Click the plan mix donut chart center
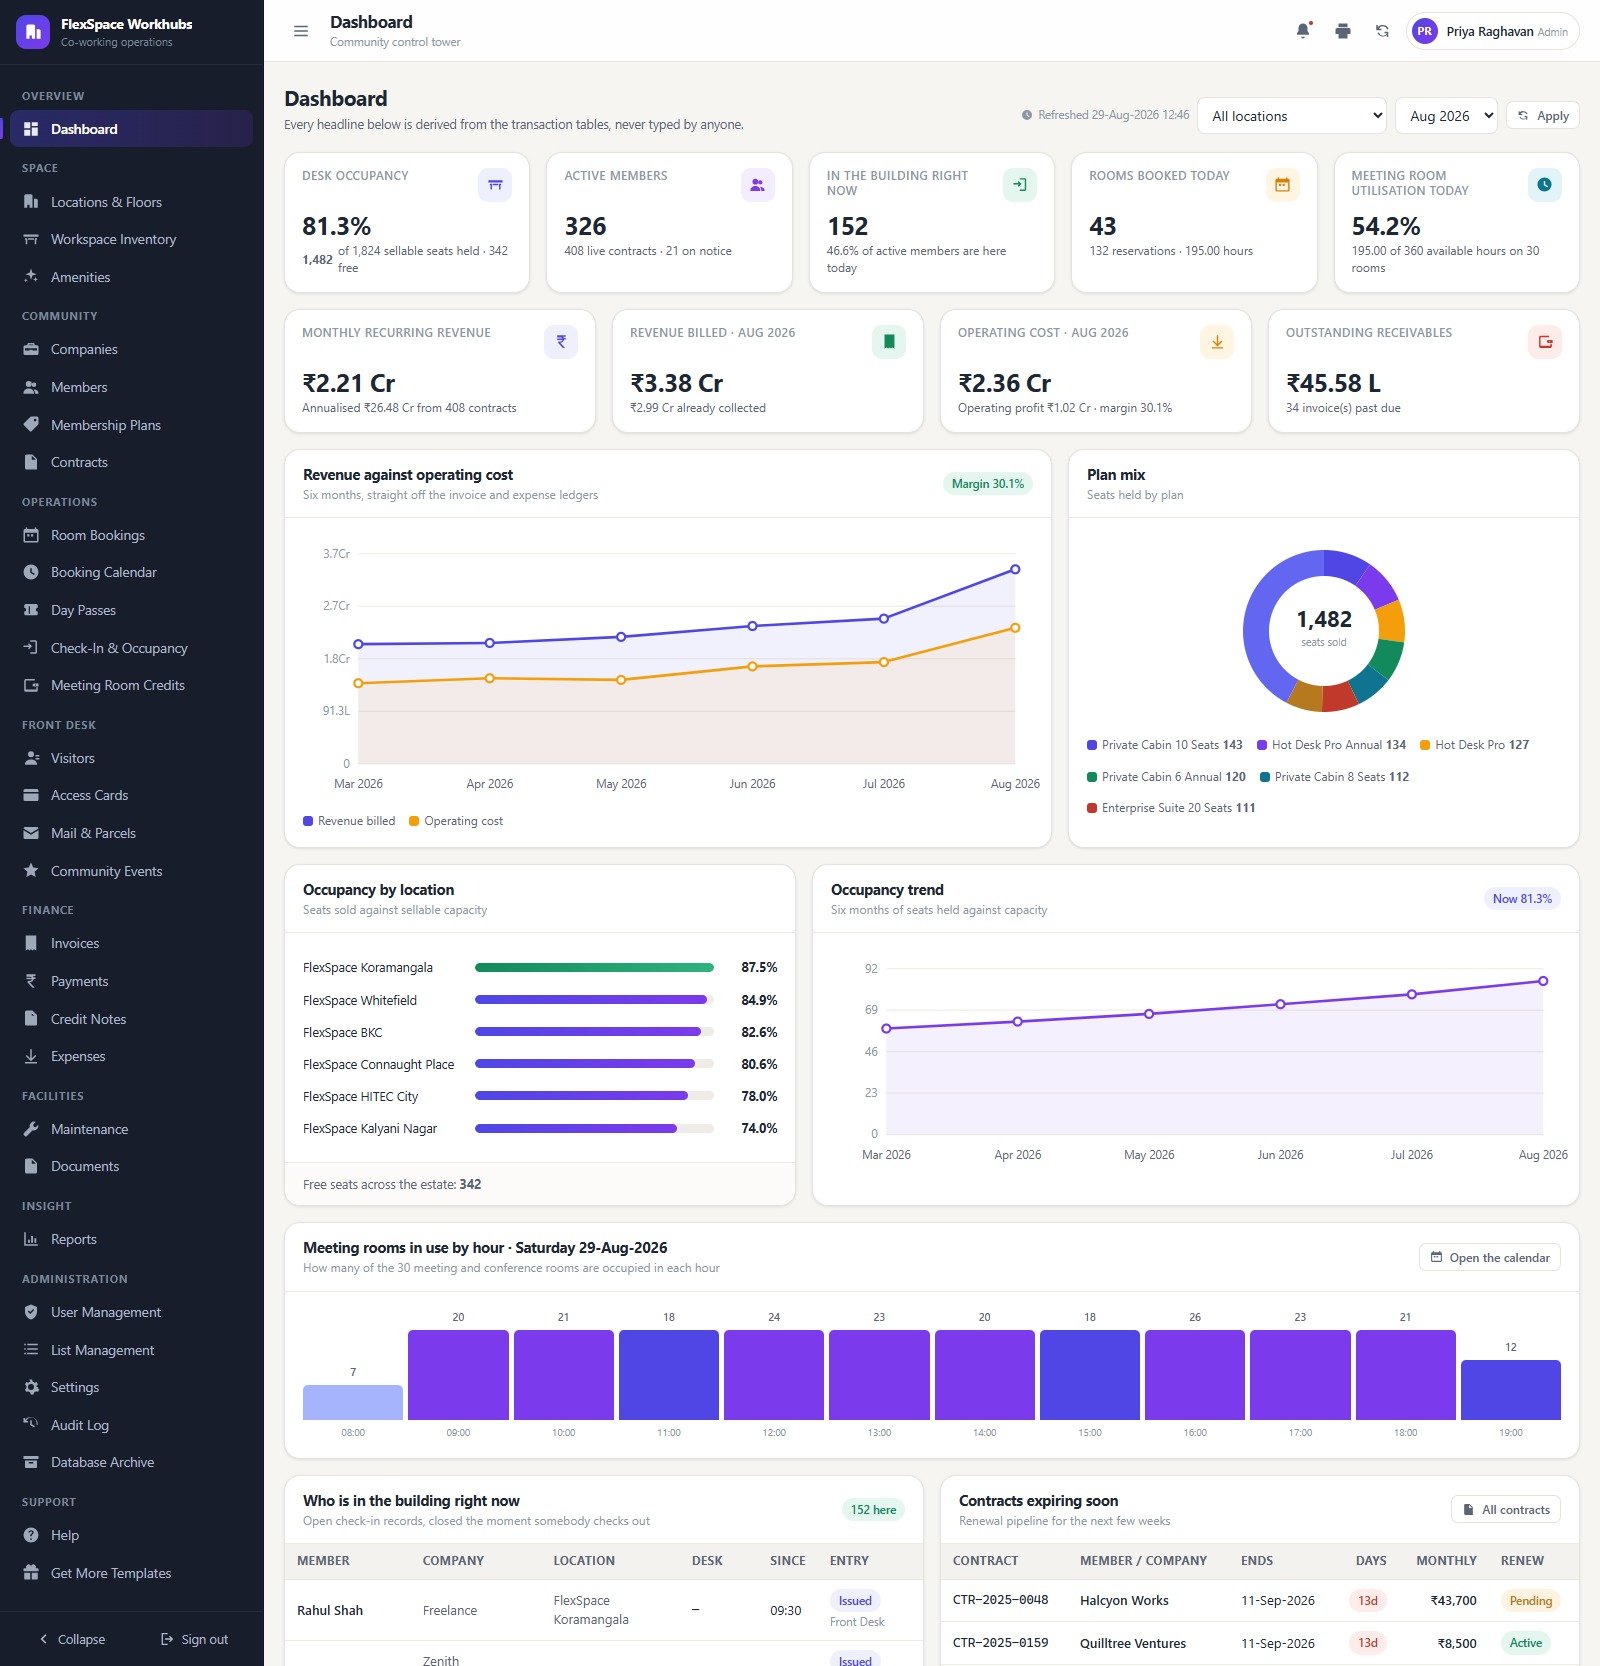1600x1666 pixels. pyautogui.click(x=1324, y=630)
